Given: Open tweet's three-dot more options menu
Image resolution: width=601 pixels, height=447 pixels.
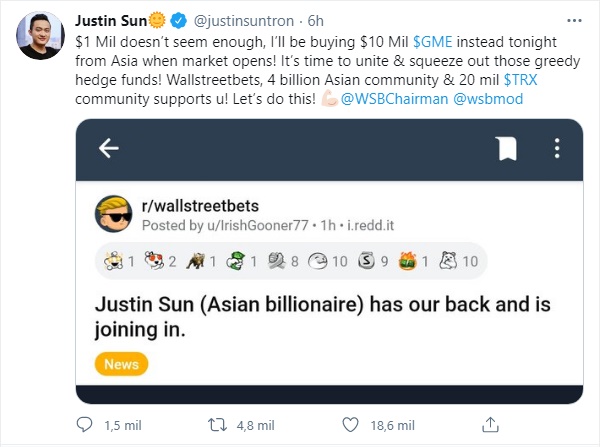Looking at the screenshot, I should [x=574, y=21].
